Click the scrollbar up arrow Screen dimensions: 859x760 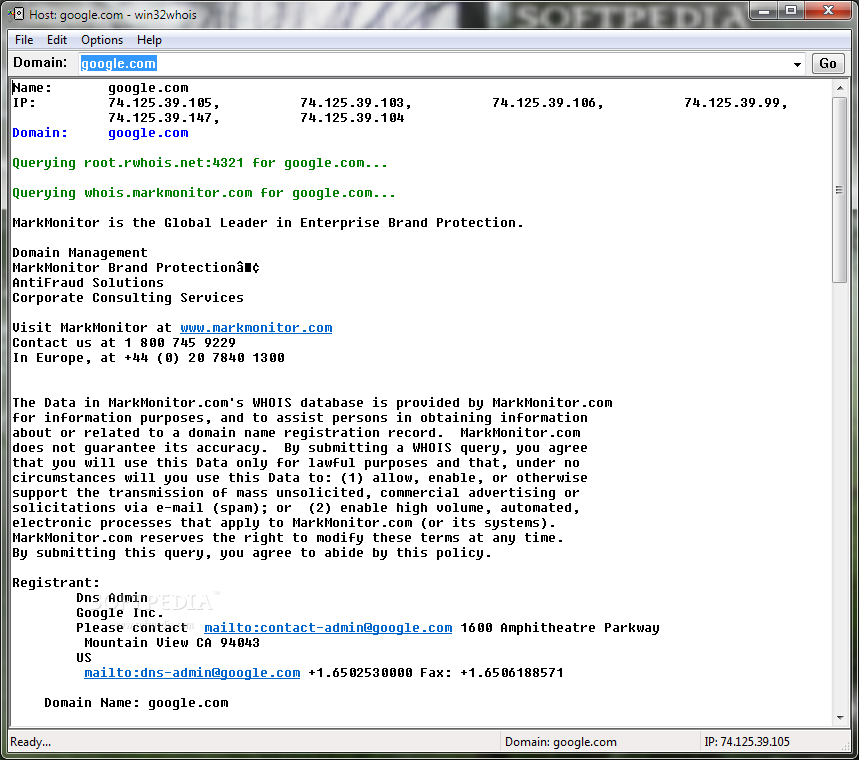coord(840,88)
